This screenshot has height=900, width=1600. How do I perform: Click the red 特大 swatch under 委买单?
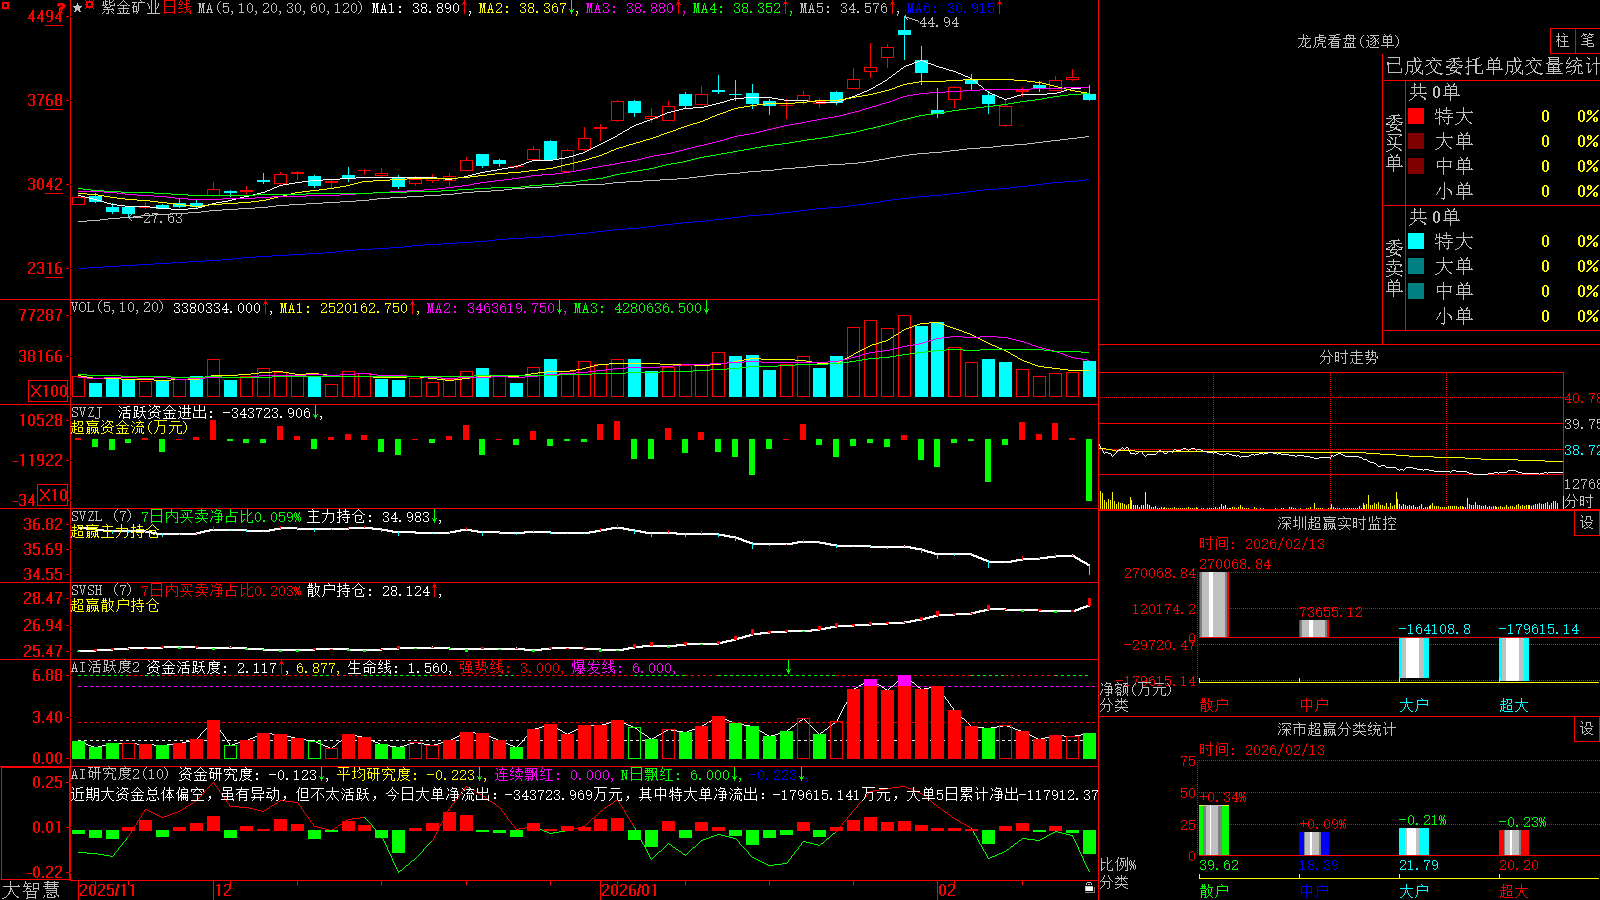tap(1416, 116)
